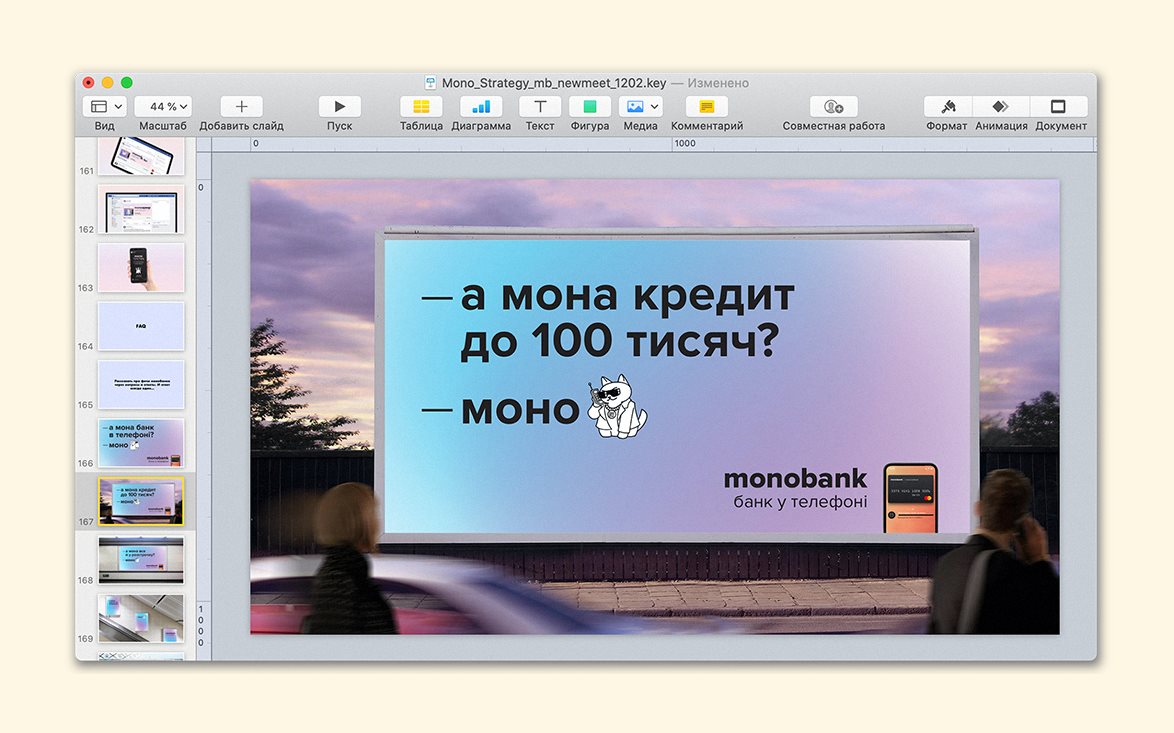Screen dimensions: 1174x733
Task: Select slide 165 text thumbnail
Action: [x=141, y=384]
